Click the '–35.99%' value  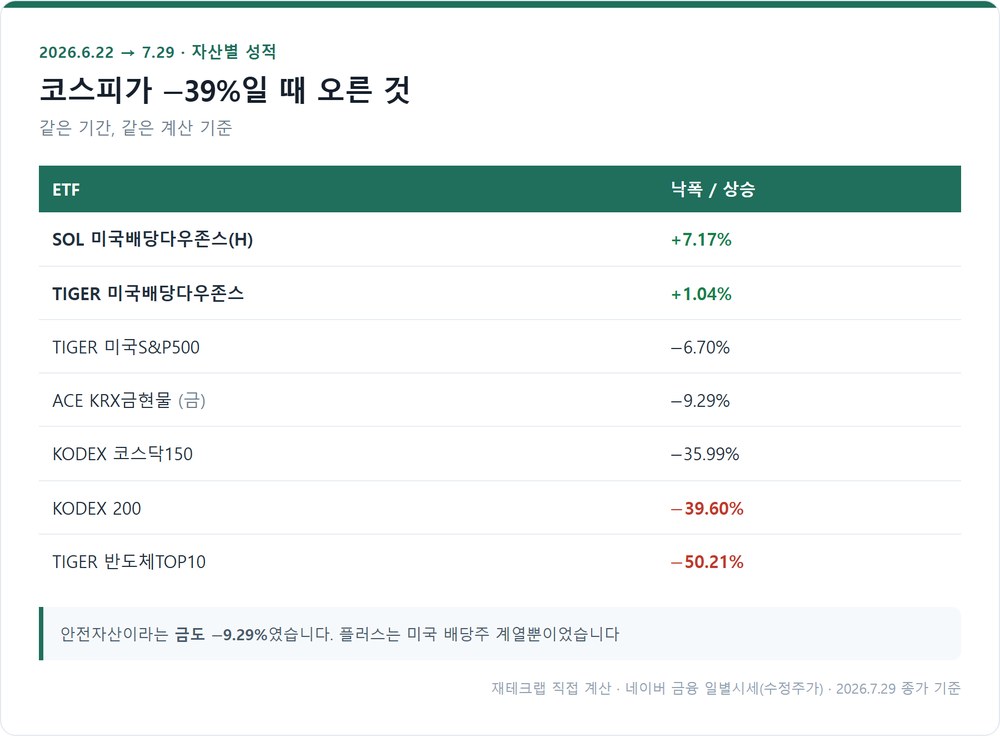click(705, 454)
